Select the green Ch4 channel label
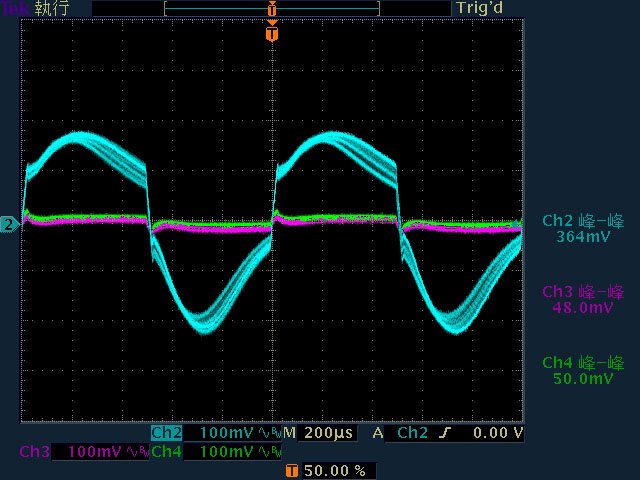The height and width of the screenshot is (480, 640). [166, 452]
